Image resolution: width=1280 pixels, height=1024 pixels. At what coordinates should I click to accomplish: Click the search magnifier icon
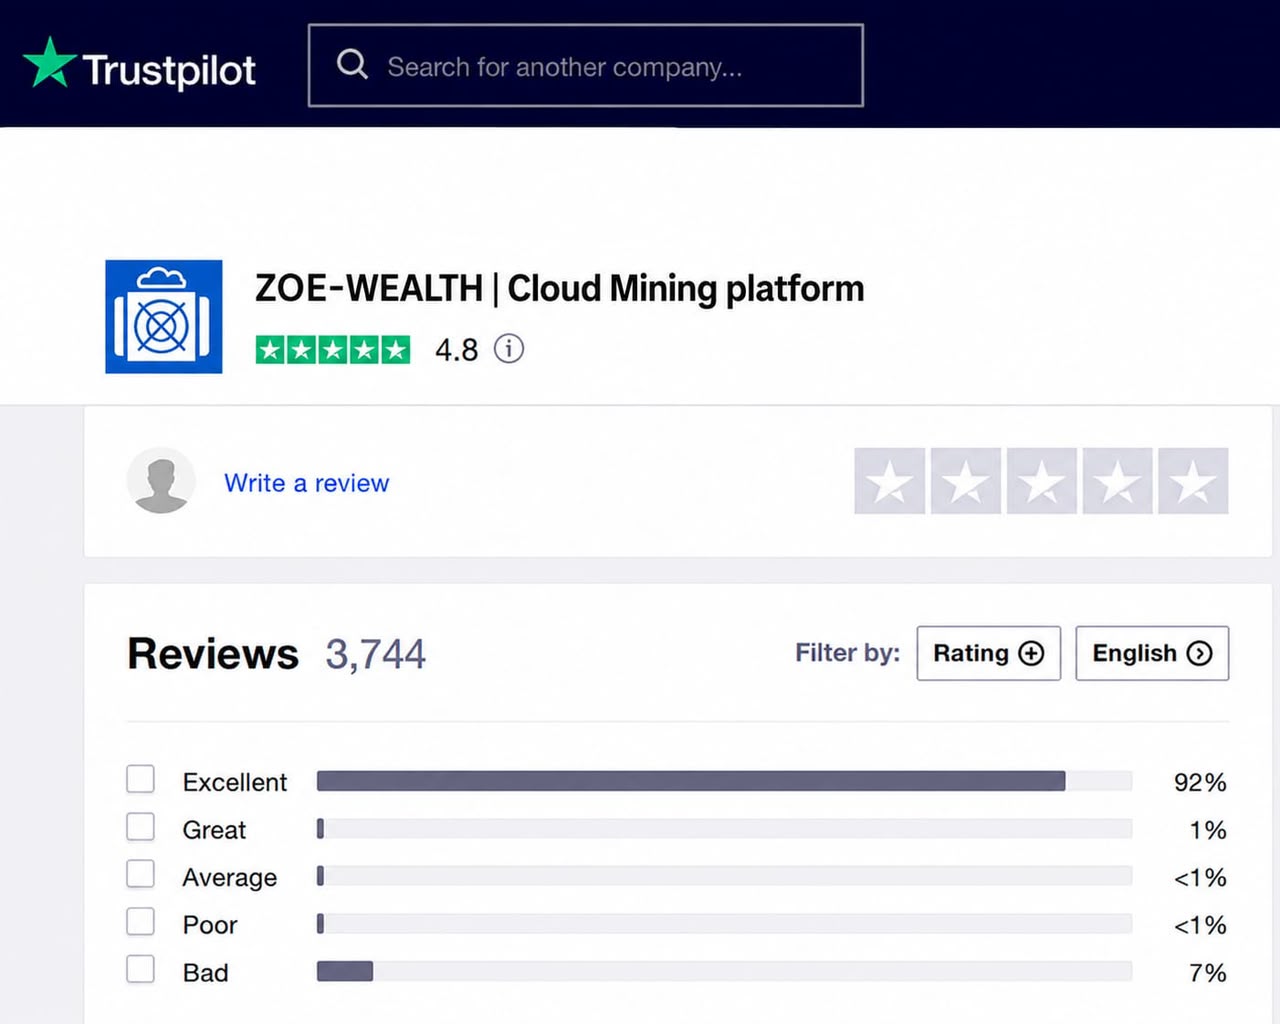pos(352,65)
